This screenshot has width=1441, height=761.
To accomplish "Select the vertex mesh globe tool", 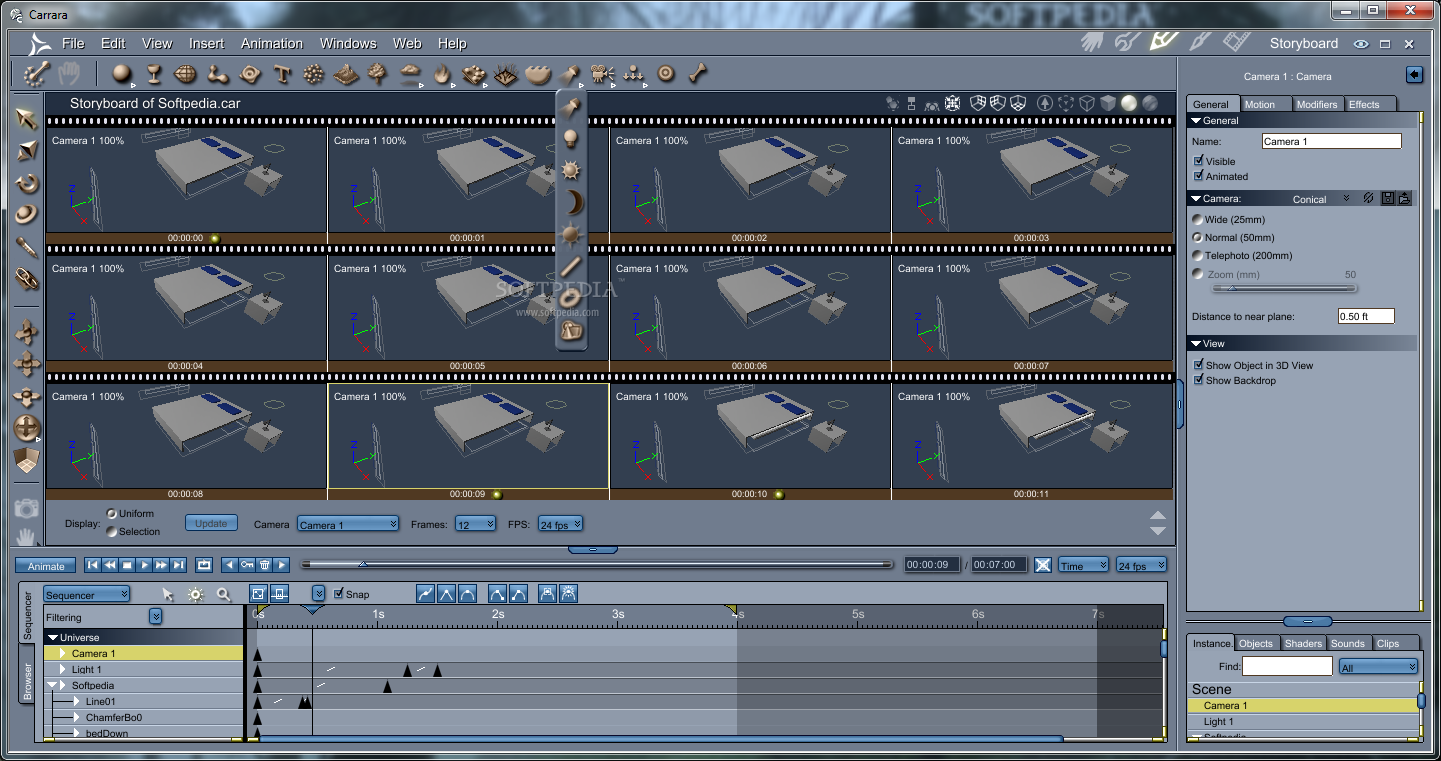I will tap(185, 73).
